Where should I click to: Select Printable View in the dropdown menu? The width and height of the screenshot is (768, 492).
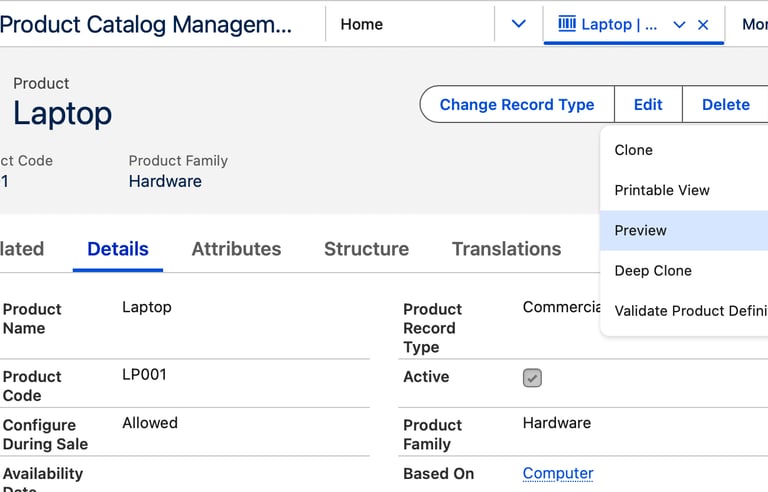[661, 190]
